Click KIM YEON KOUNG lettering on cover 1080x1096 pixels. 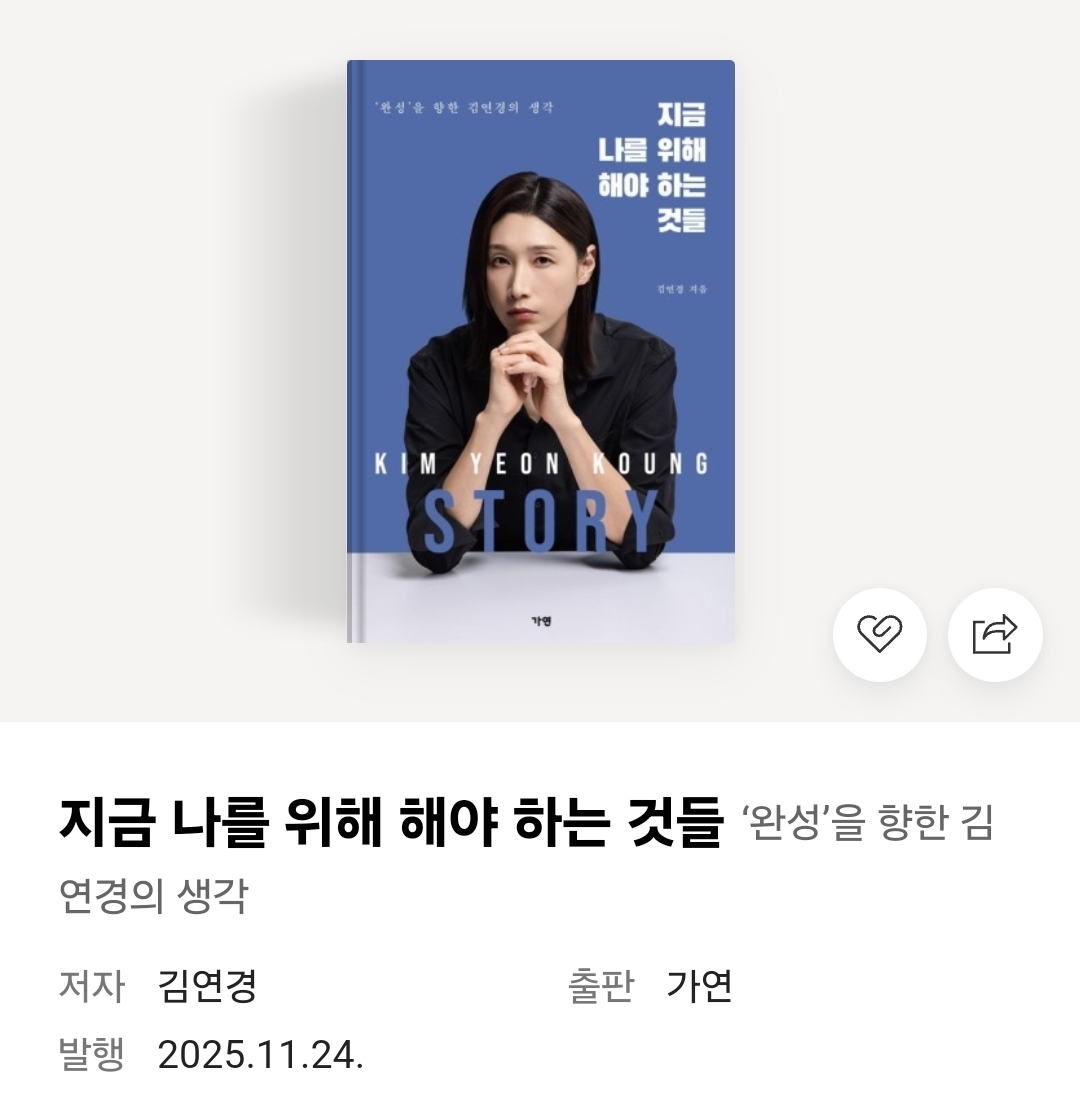coord(542,465)
